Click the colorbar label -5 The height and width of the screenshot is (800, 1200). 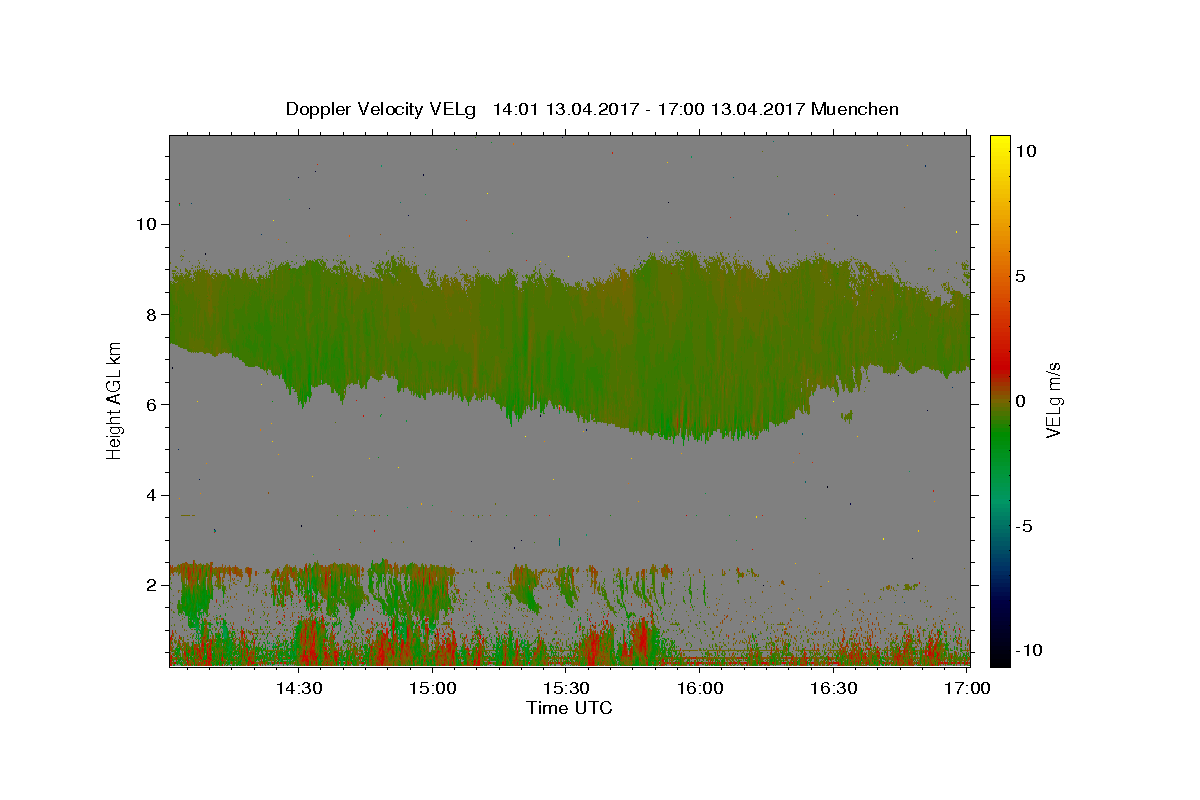(x=1024, y=526)
